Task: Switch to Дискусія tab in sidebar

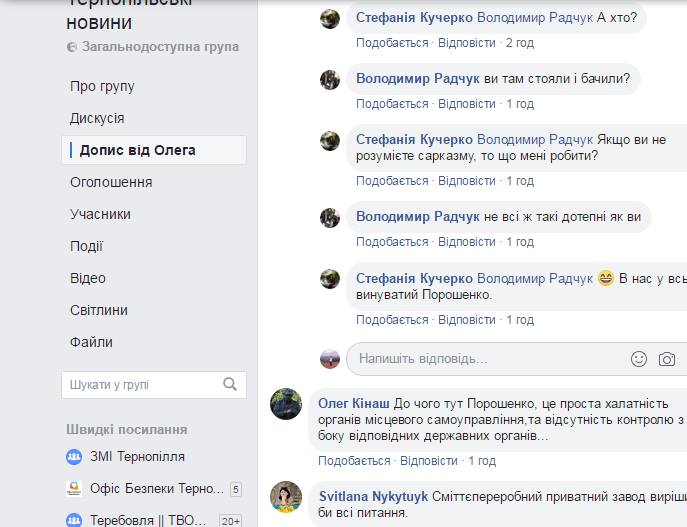Action: point(97,118)
